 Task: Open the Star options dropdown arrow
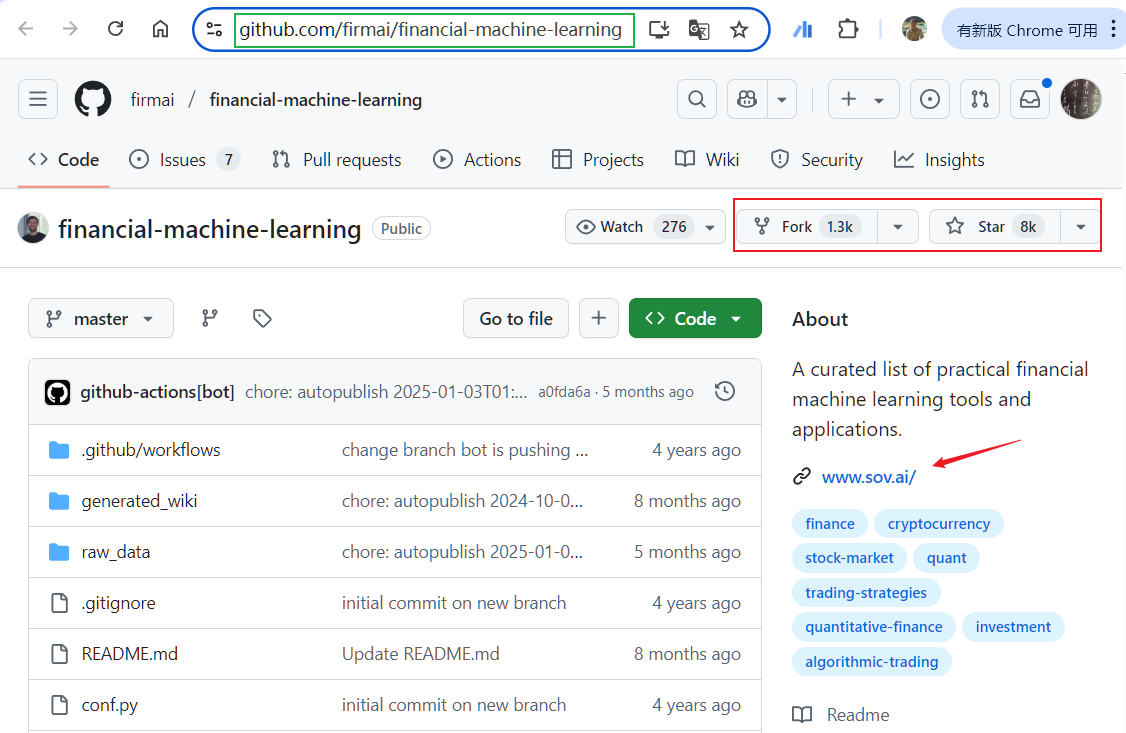1079,226
